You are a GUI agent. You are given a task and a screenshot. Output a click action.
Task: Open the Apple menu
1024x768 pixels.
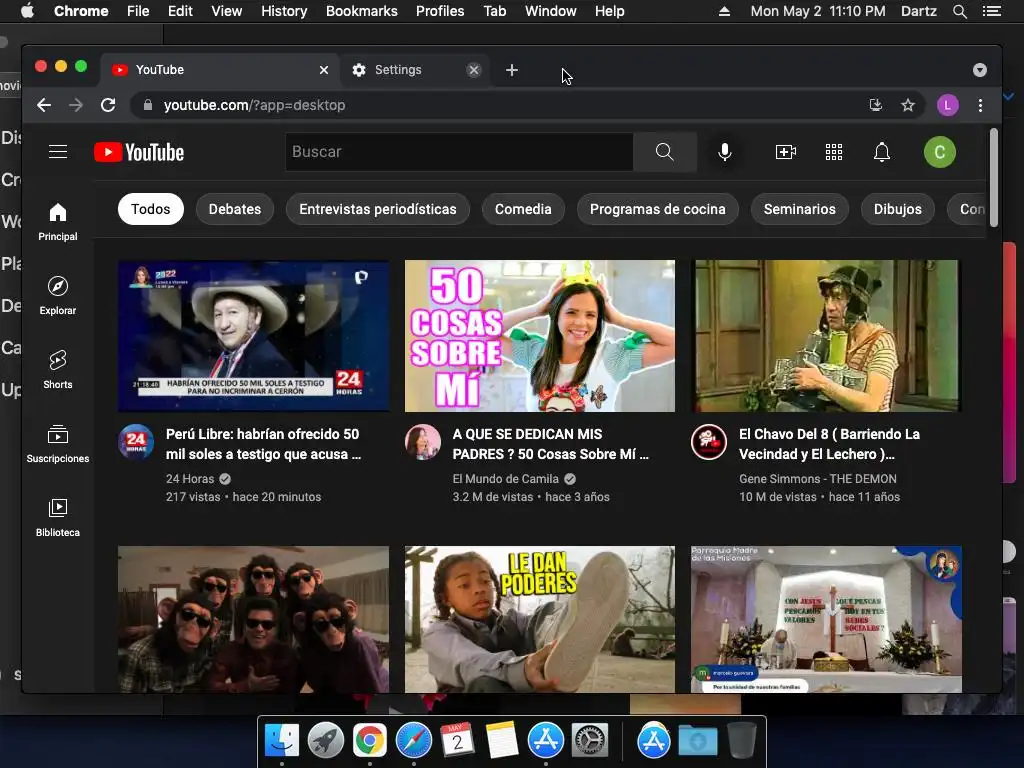point(27,11)
